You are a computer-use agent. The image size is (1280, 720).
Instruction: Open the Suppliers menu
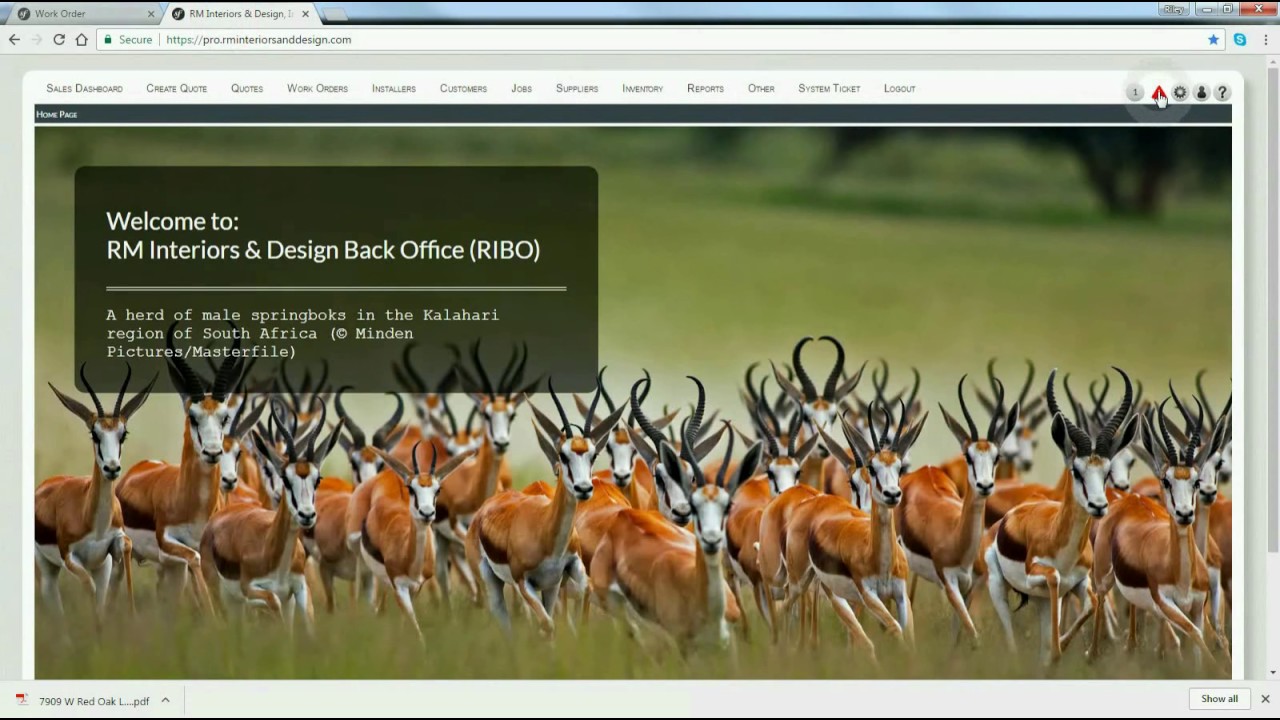(x=577, y=89)
